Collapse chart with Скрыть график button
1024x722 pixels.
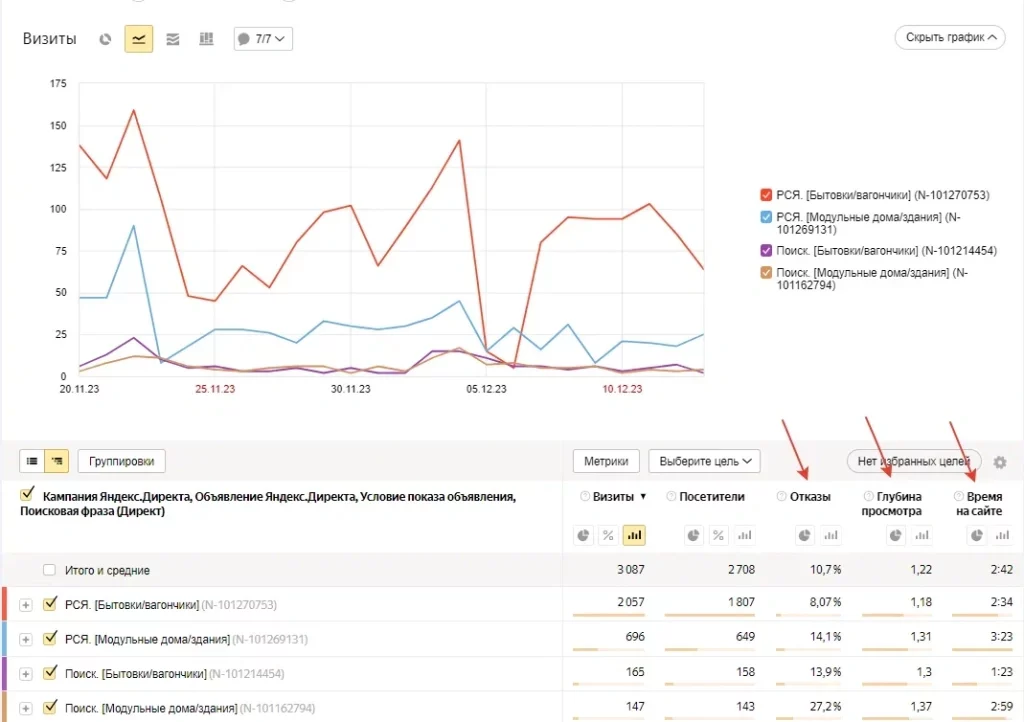(x=950, y=38)
